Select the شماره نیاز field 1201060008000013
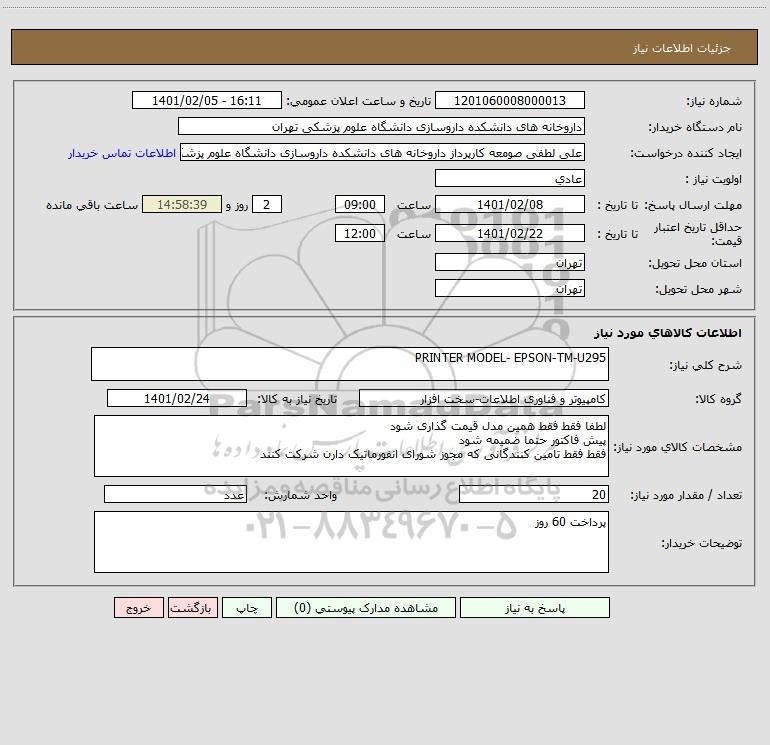 (x=510, y=100)
